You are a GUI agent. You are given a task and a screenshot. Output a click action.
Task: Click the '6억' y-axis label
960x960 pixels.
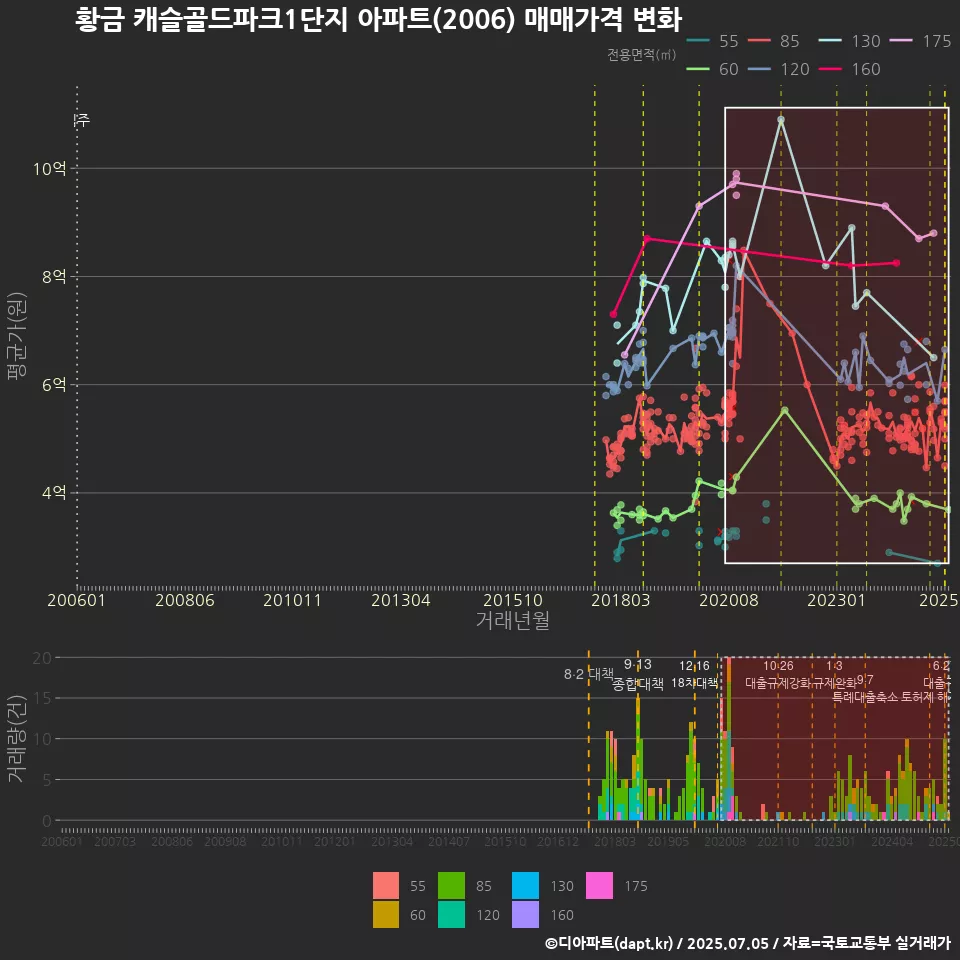tap(54, 384)
